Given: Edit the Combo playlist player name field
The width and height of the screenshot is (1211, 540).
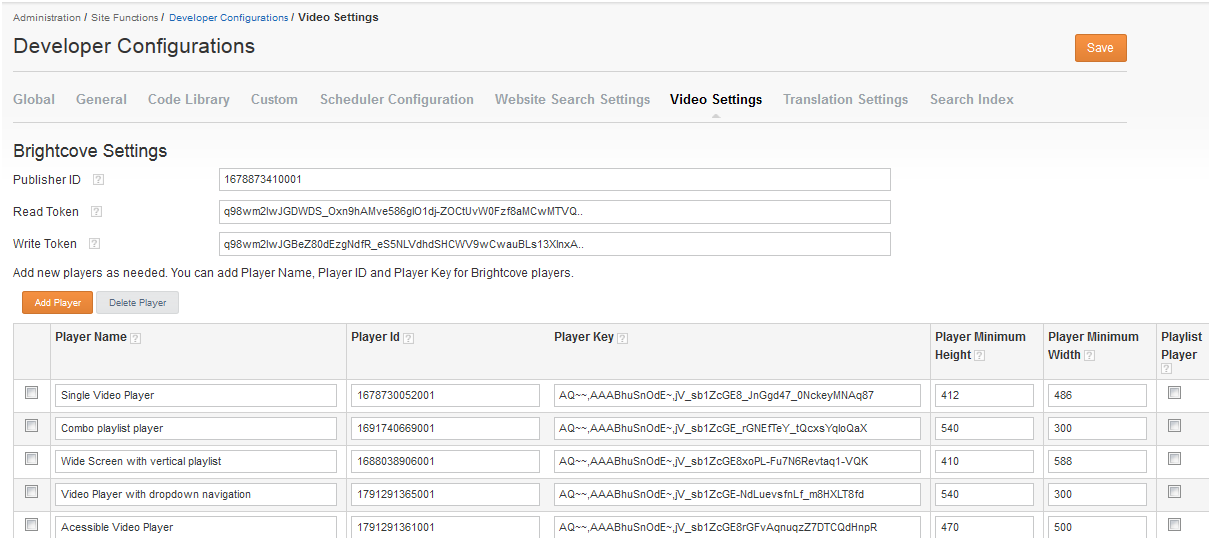Looking at the screenshot, I should click(196, 428).
